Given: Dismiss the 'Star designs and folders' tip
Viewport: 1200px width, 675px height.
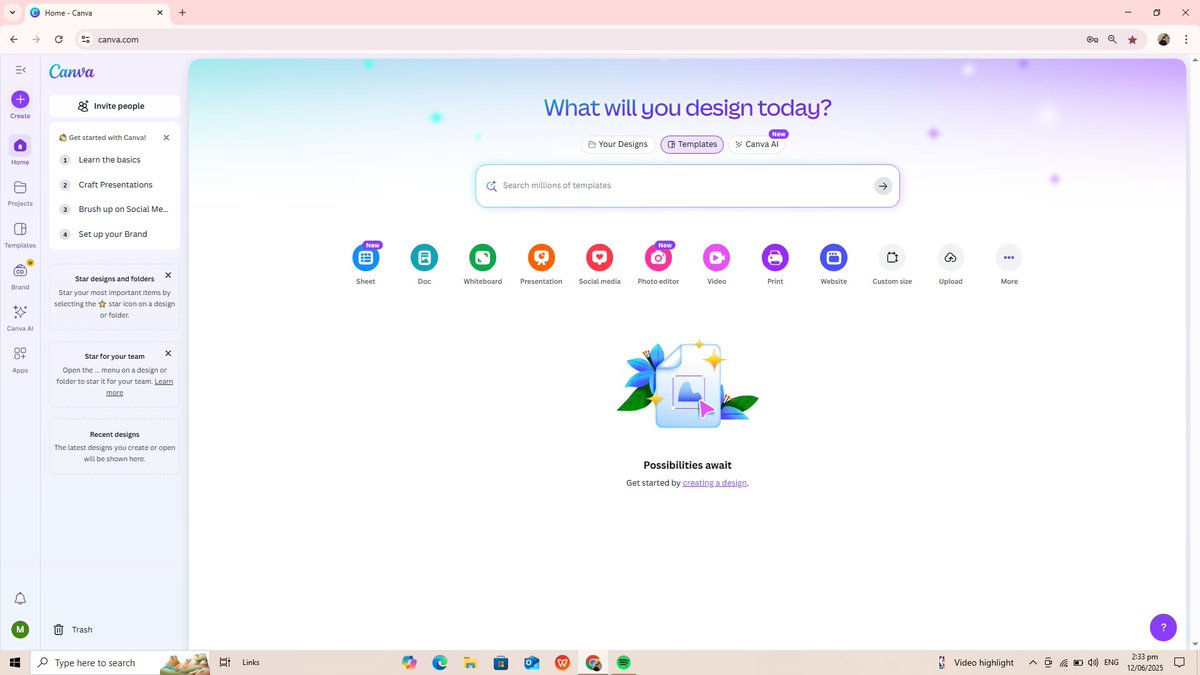Looking at the screenshot, I should [x=168, y=275].
